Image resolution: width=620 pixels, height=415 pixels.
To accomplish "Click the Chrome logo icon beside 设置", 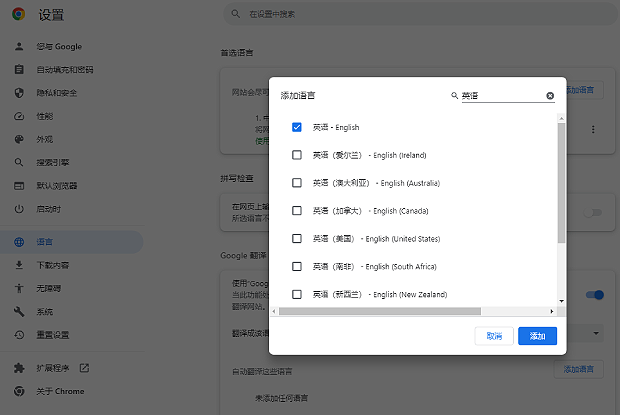I will [19, 15].
